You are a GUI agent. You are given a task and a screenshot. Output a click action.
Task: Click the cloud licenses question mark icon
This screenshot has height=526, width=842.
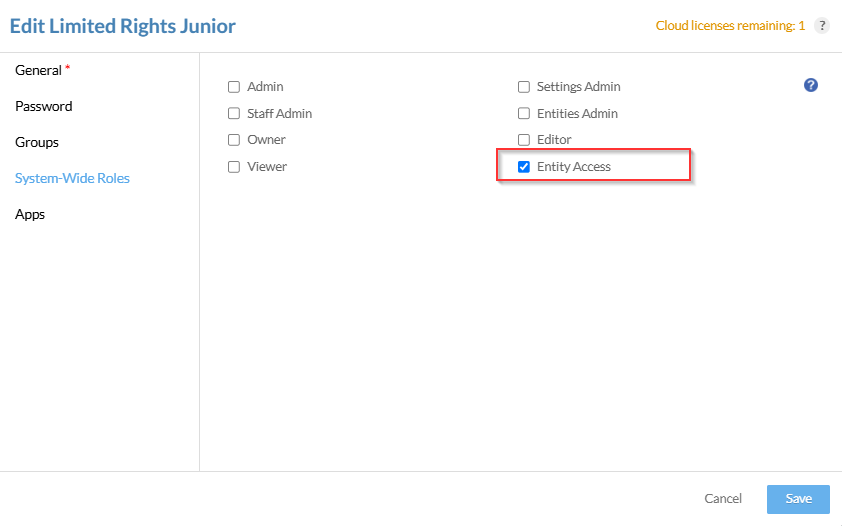822,26
